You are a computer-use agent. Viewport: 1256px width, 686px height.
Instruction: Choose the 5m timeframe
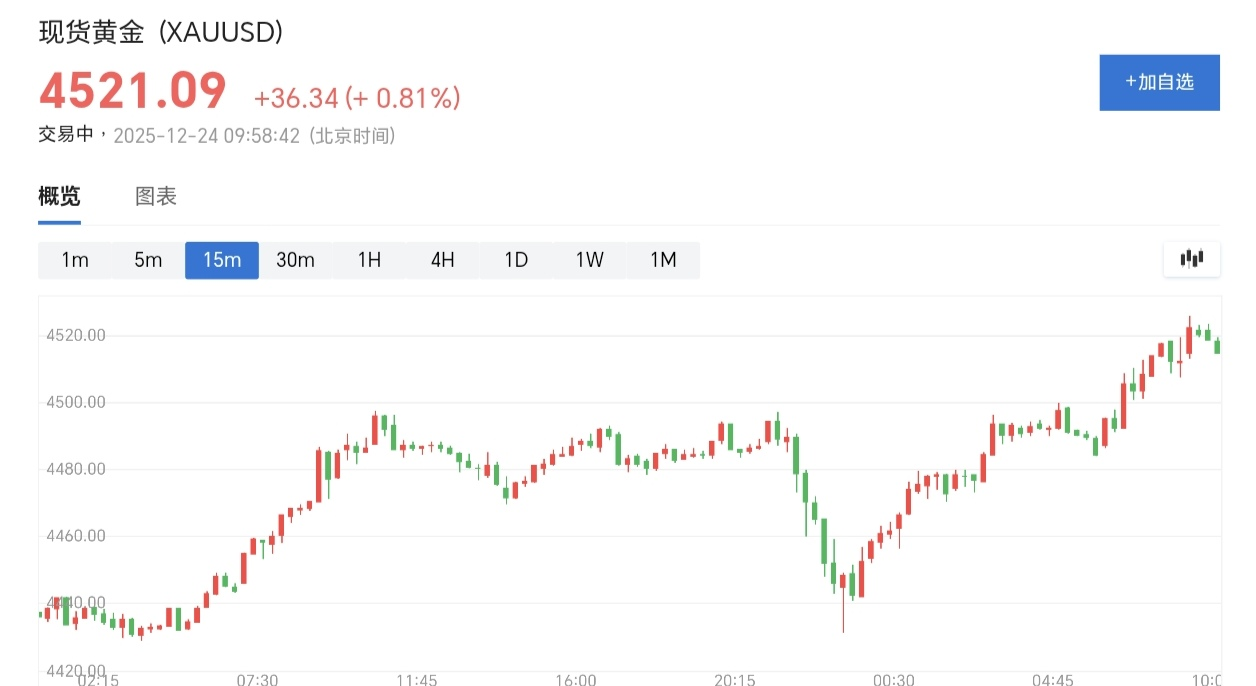[x=148, y=260]
